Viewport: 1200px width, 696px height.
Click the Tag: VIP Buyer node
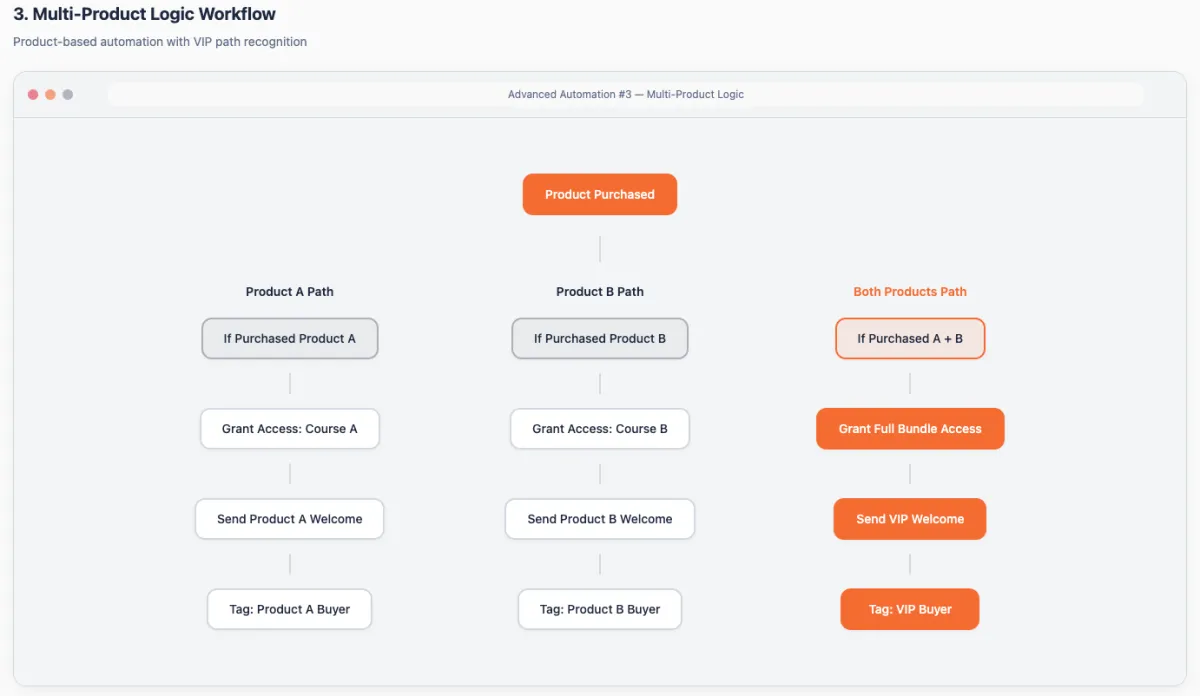coord(910,609)
